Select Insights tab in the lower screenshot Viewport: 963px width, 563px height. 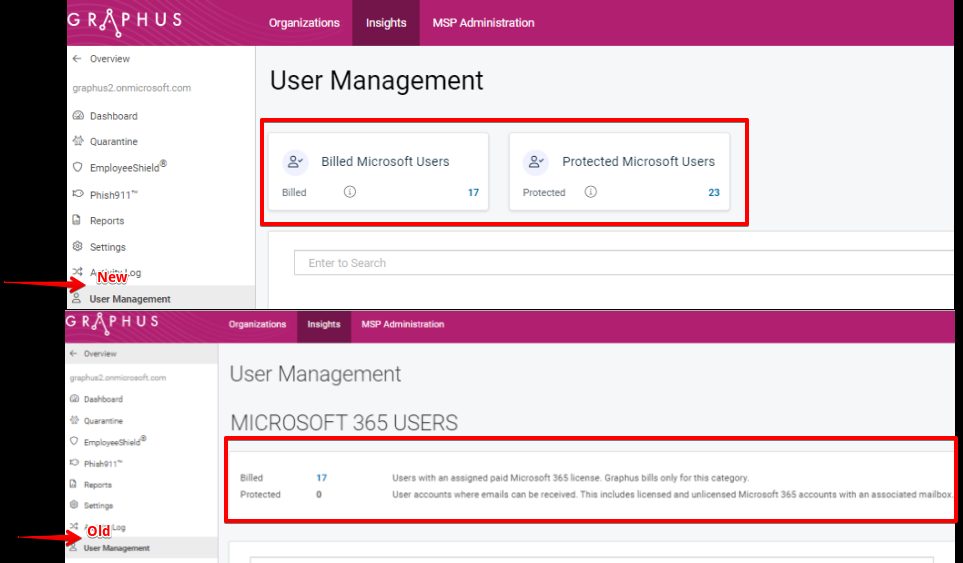[324, 324]
